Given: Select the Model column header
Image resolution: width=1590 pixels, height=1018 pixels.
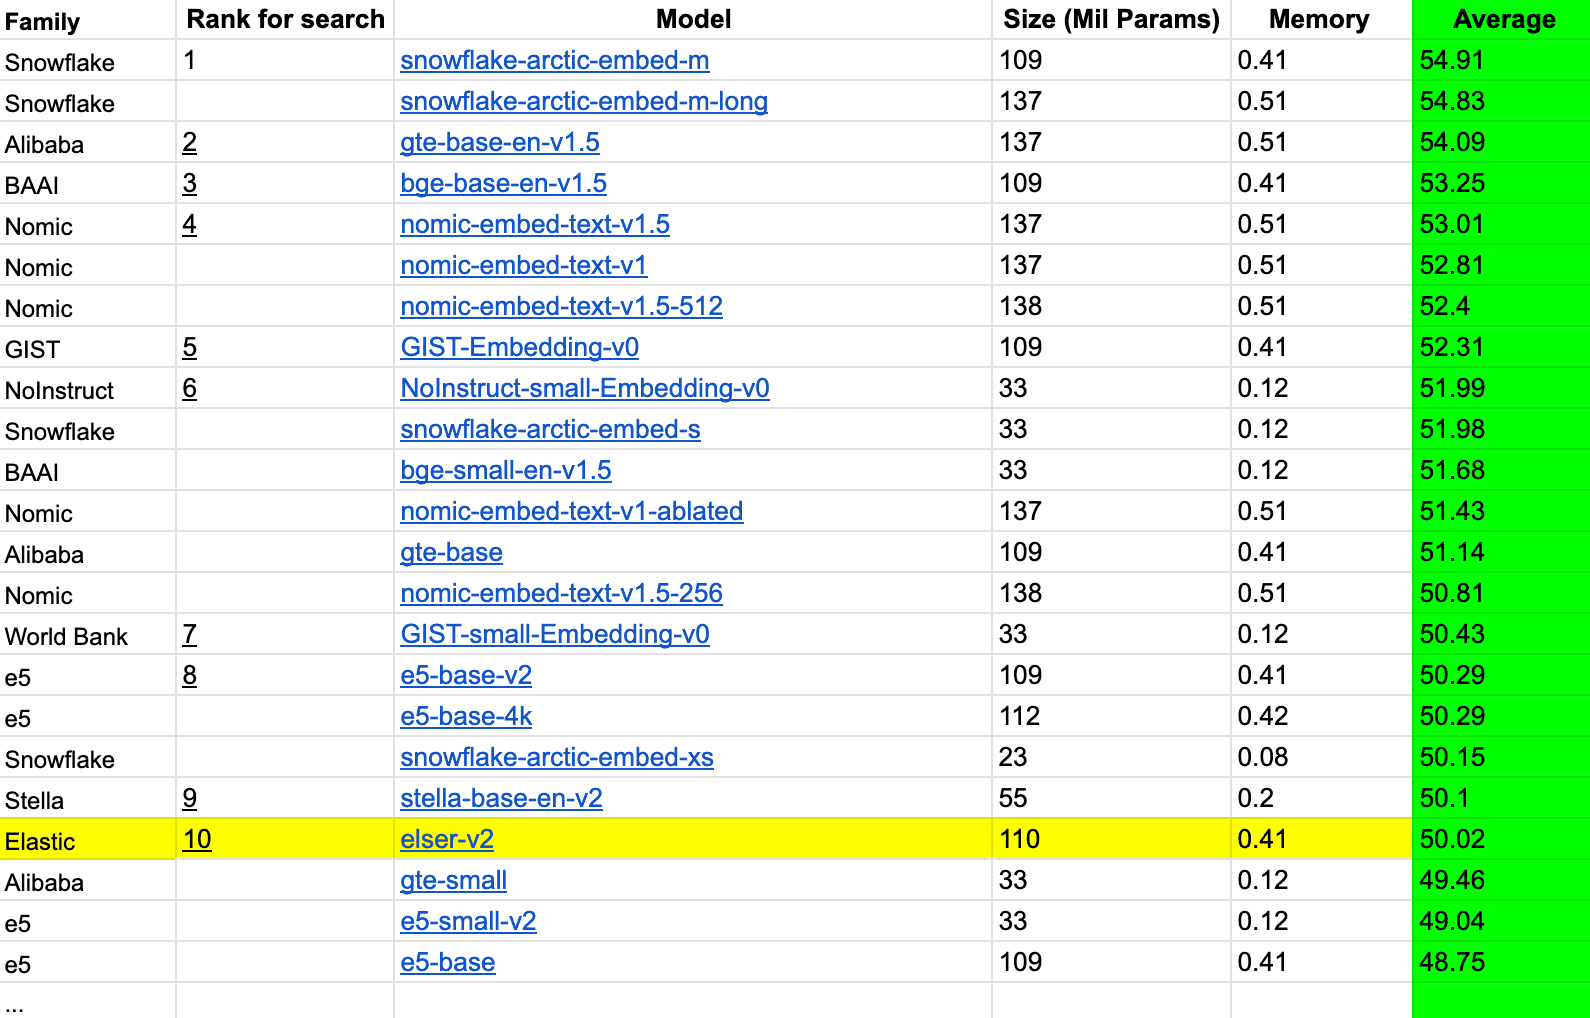Looking at the screenshot, I should tap(693, 20).
